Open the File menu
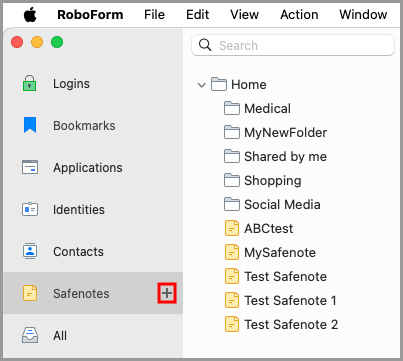The width and height of the screenshot is (403, 361). [x=154, y=15]
